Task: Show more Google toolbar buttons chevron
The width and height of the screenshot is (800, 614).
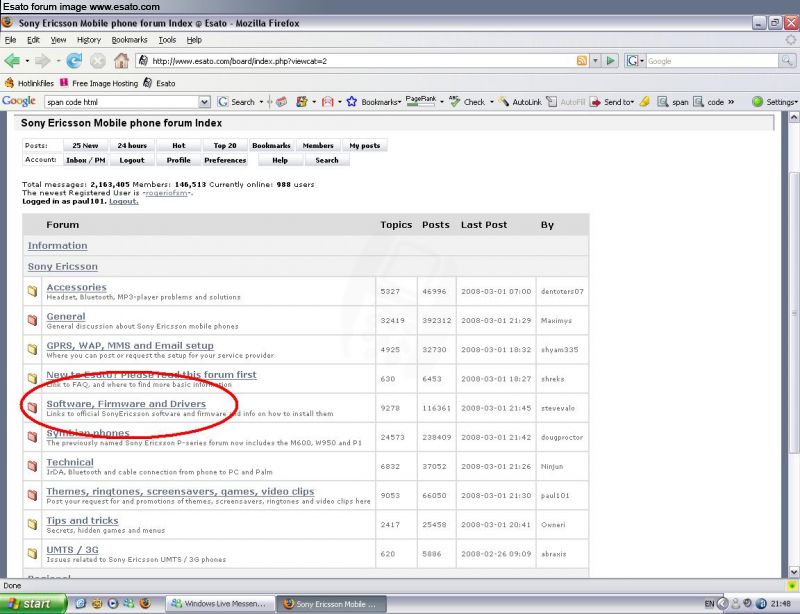Action: [731, 102]
